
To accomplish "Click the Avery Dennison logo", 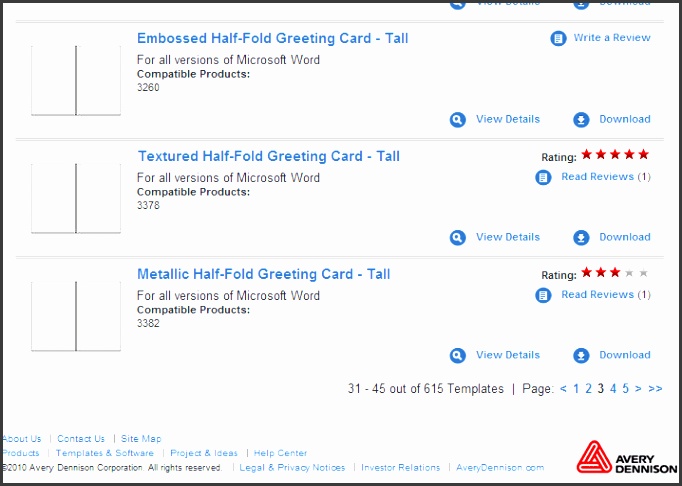I will point(627,457).
